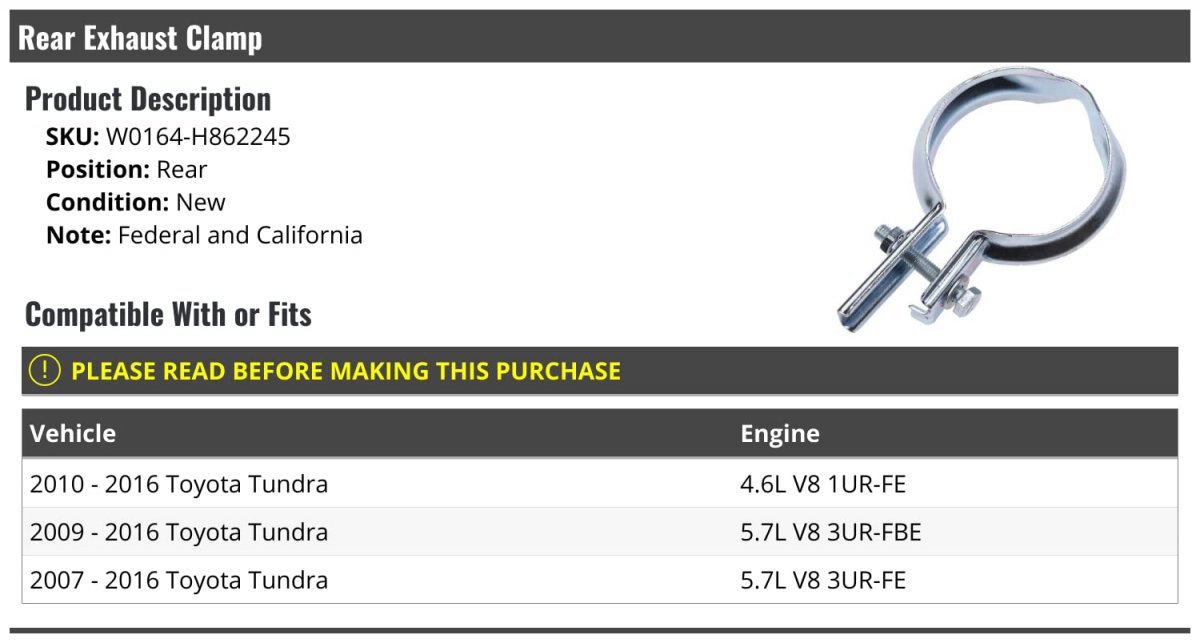
Task: Click the SKU value W0164-H862245
Action: pyautogui.click(x=198, y=137)
